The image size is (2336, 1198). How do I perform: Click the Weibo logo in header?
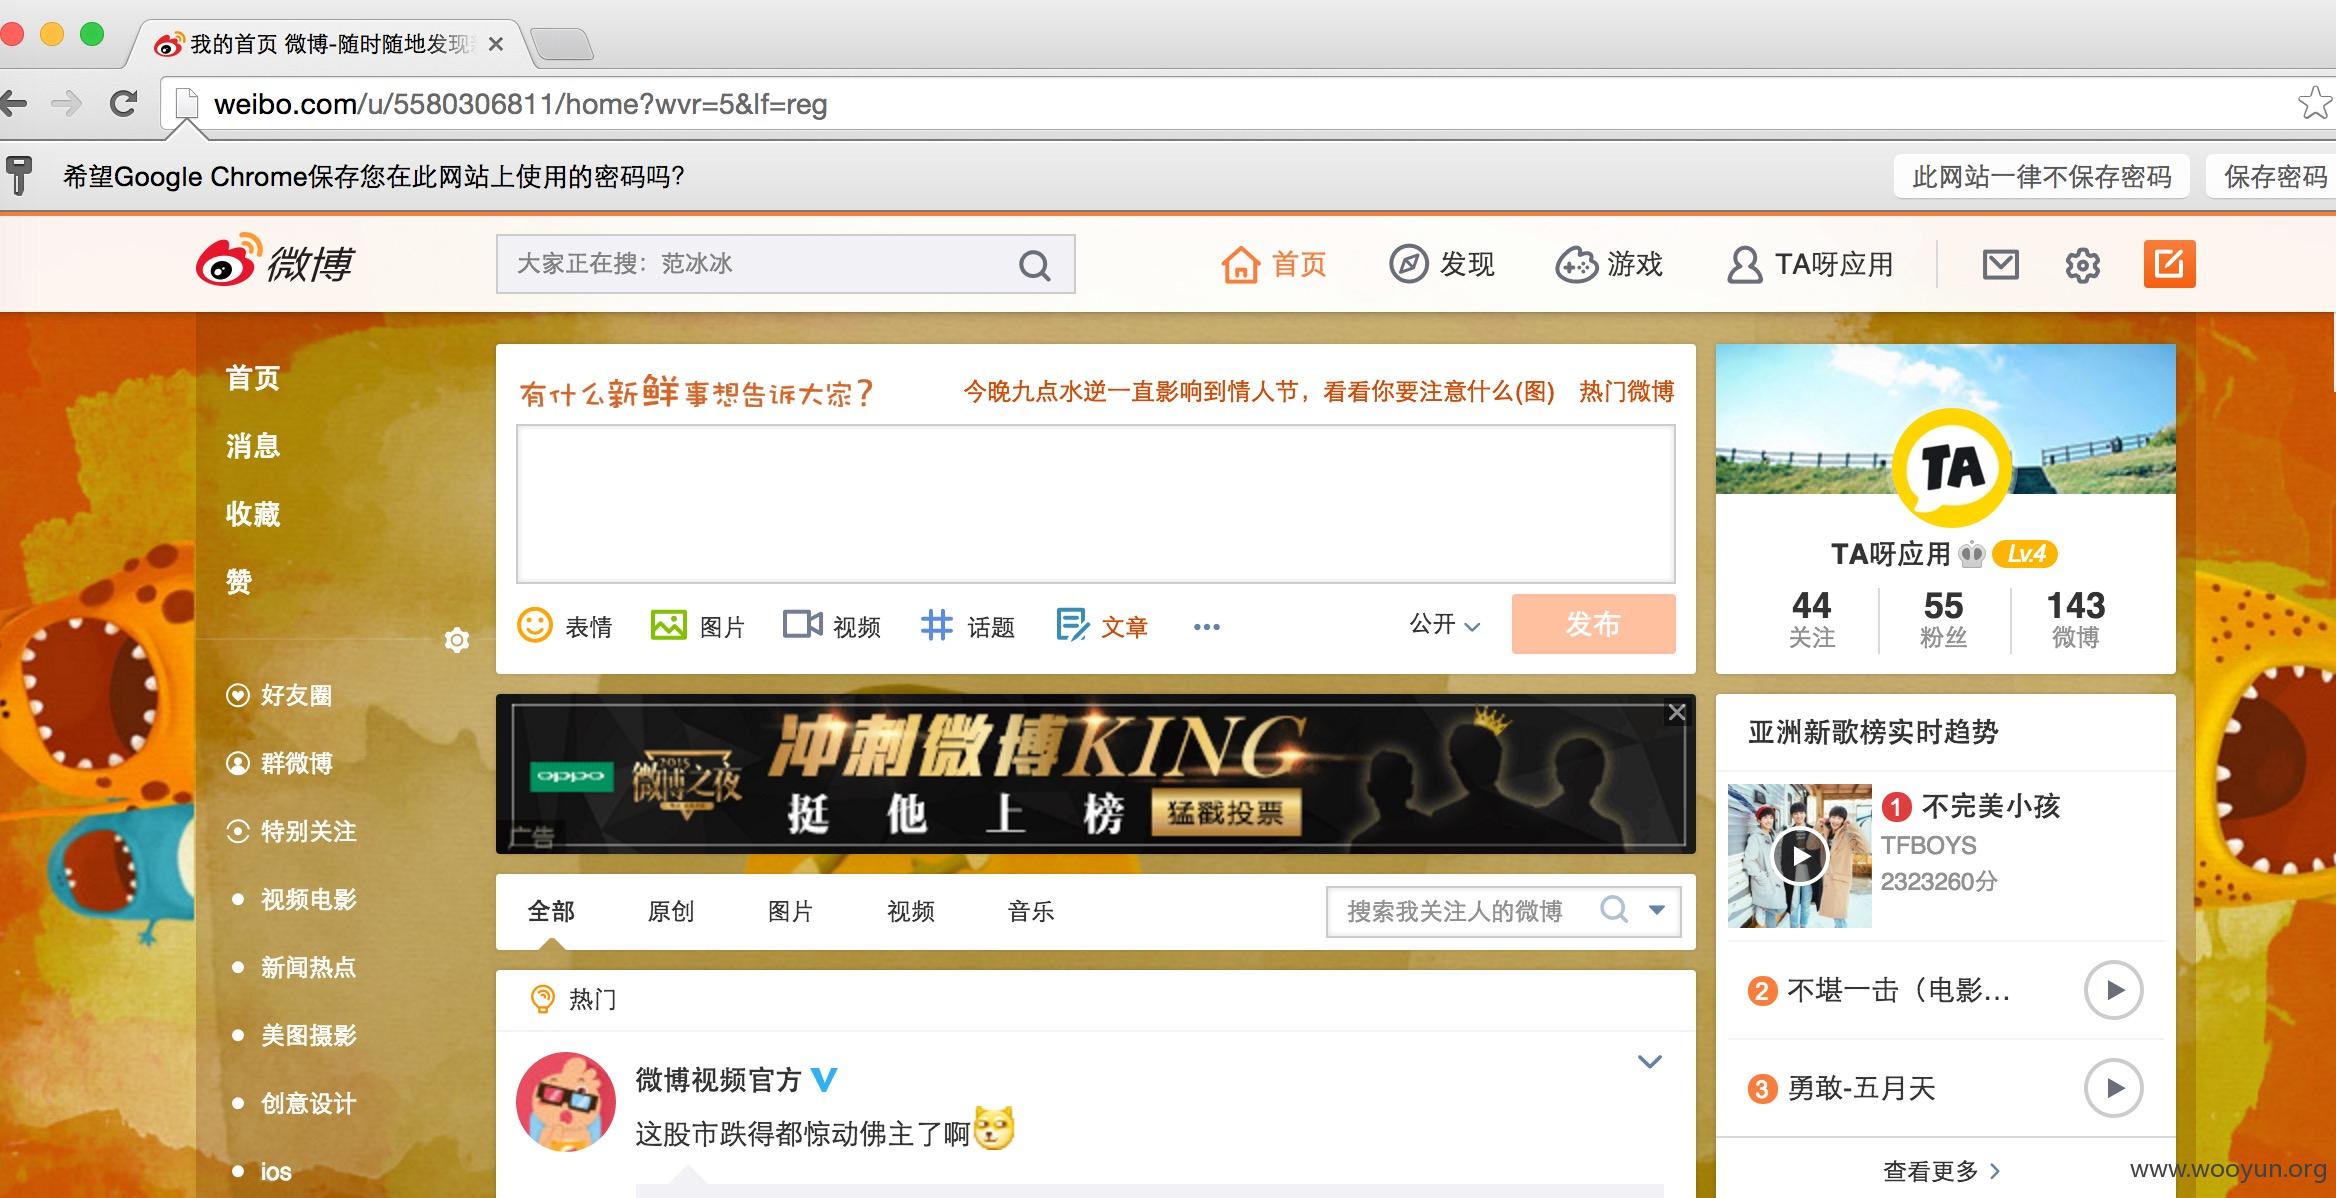point(275,262)
